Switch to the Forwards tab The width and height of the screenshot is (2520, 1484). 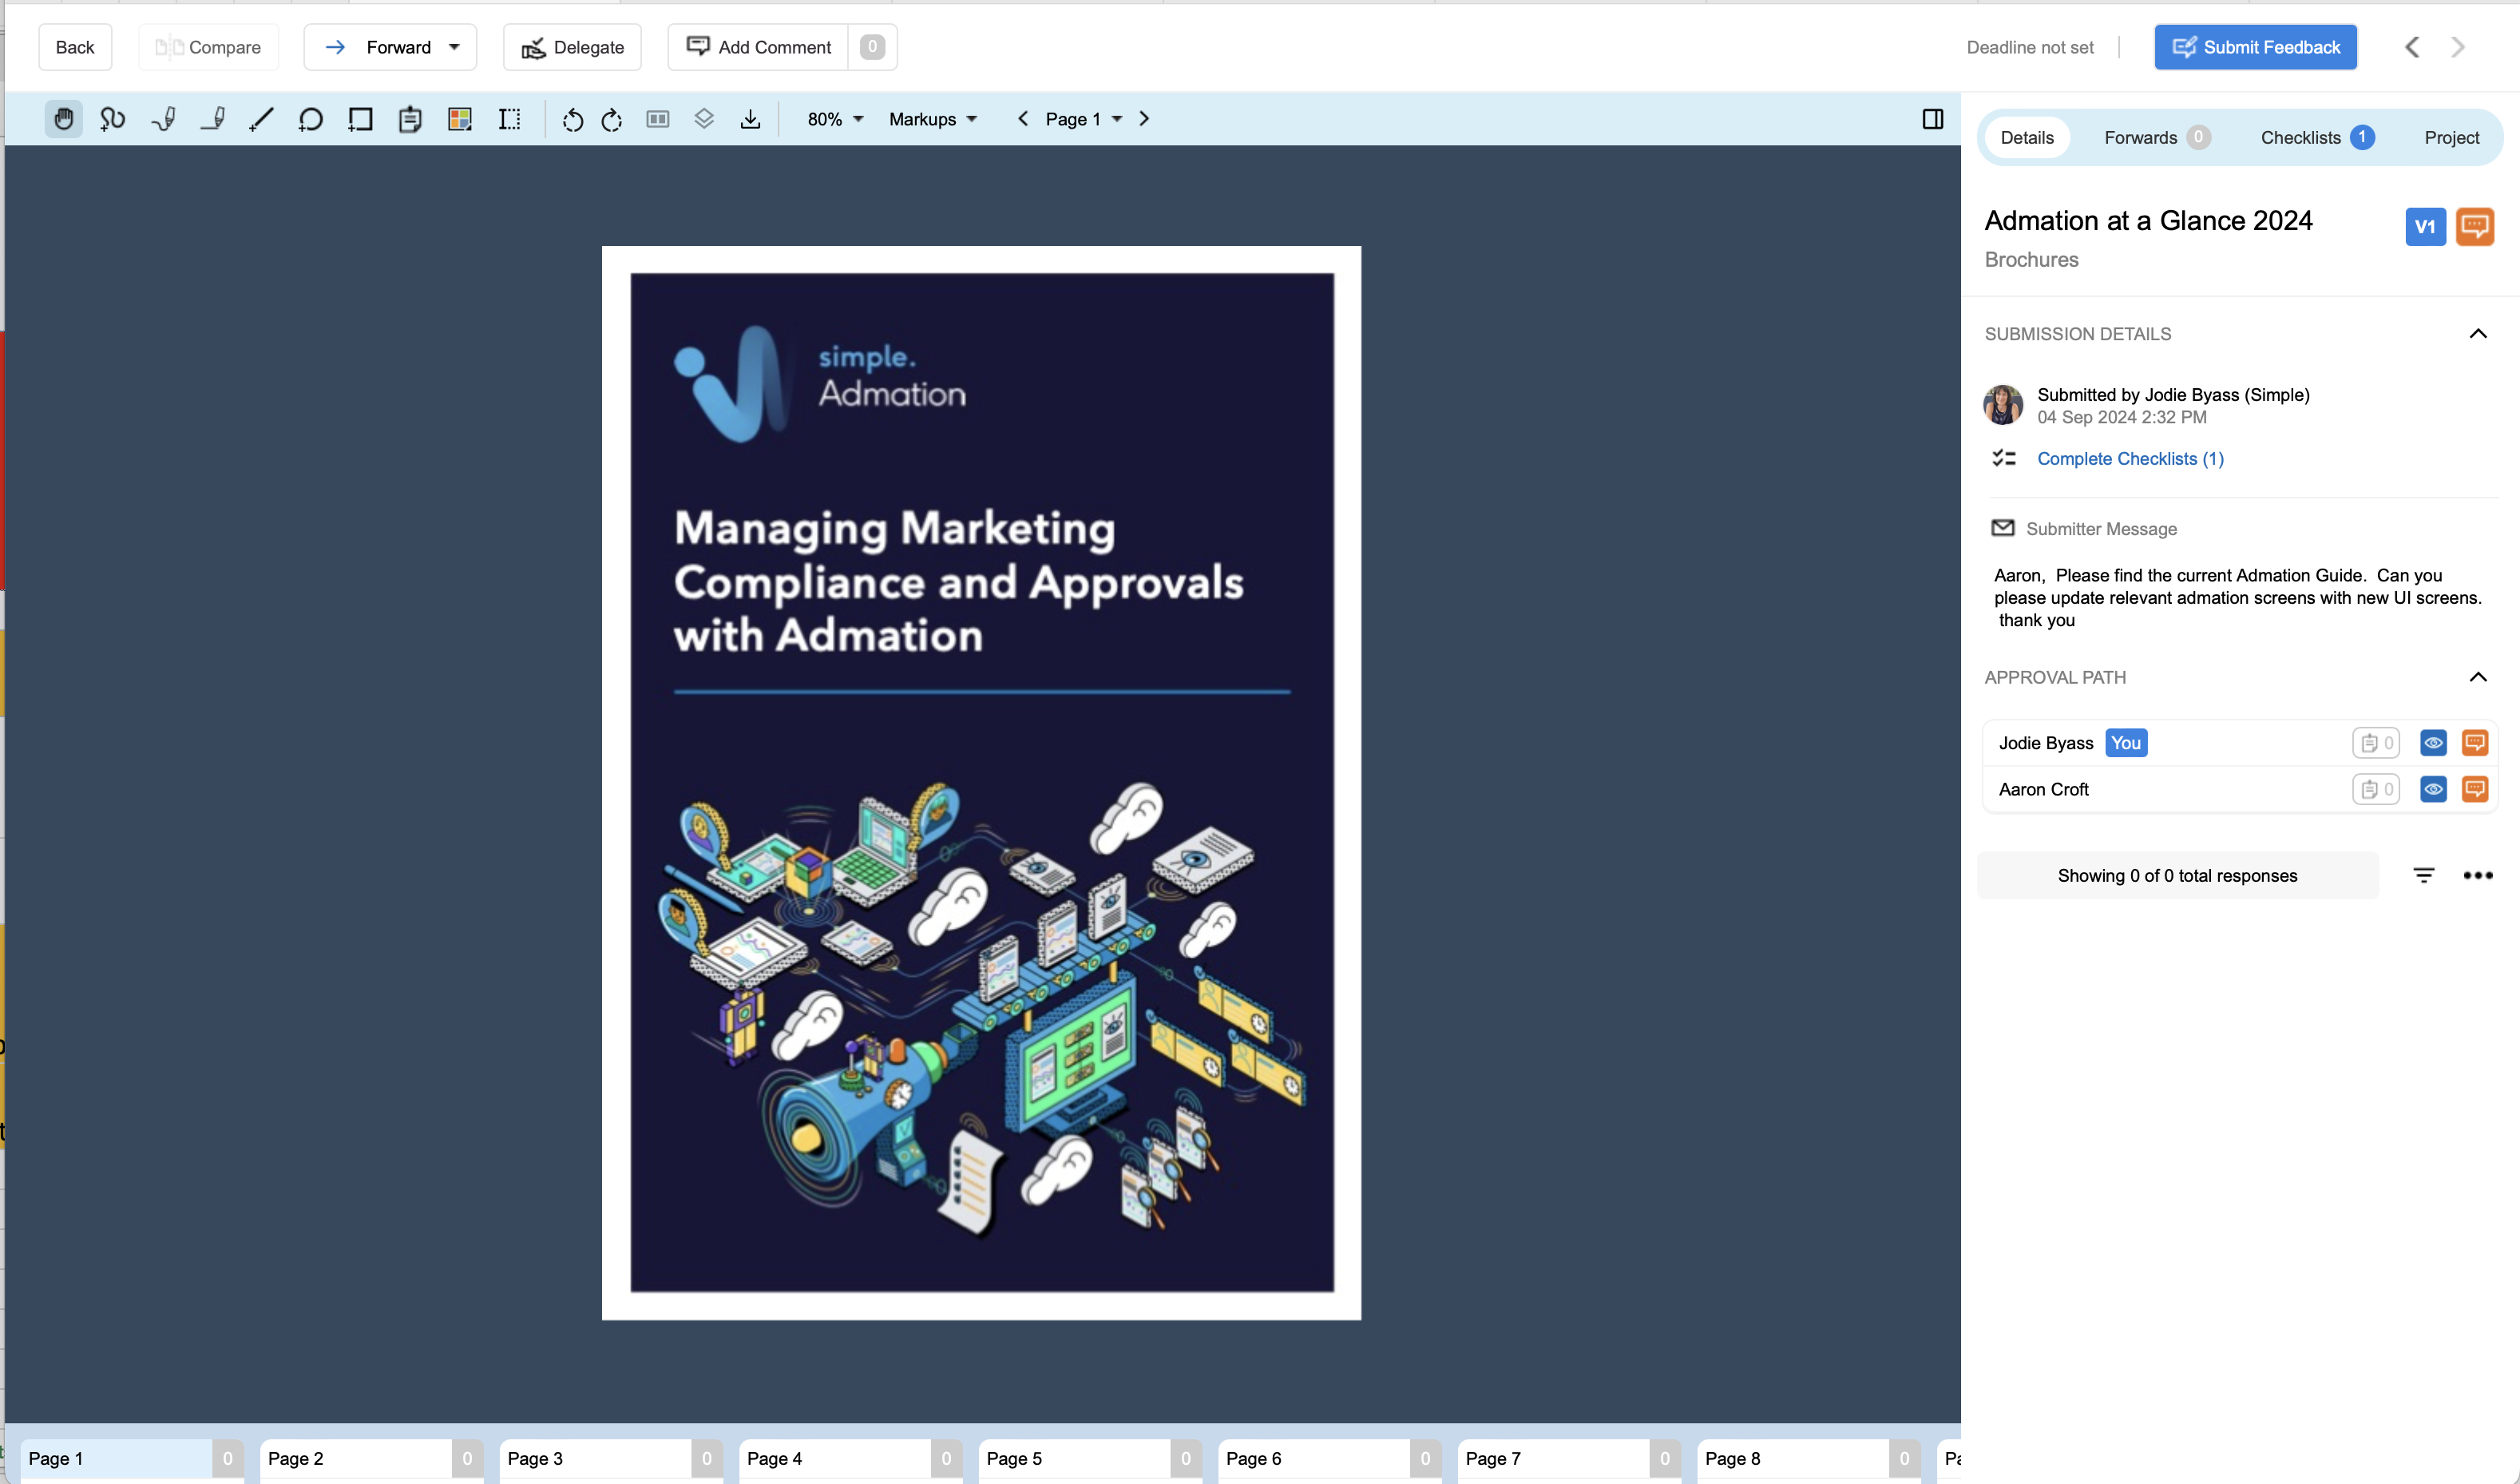tap(2157, 138)
